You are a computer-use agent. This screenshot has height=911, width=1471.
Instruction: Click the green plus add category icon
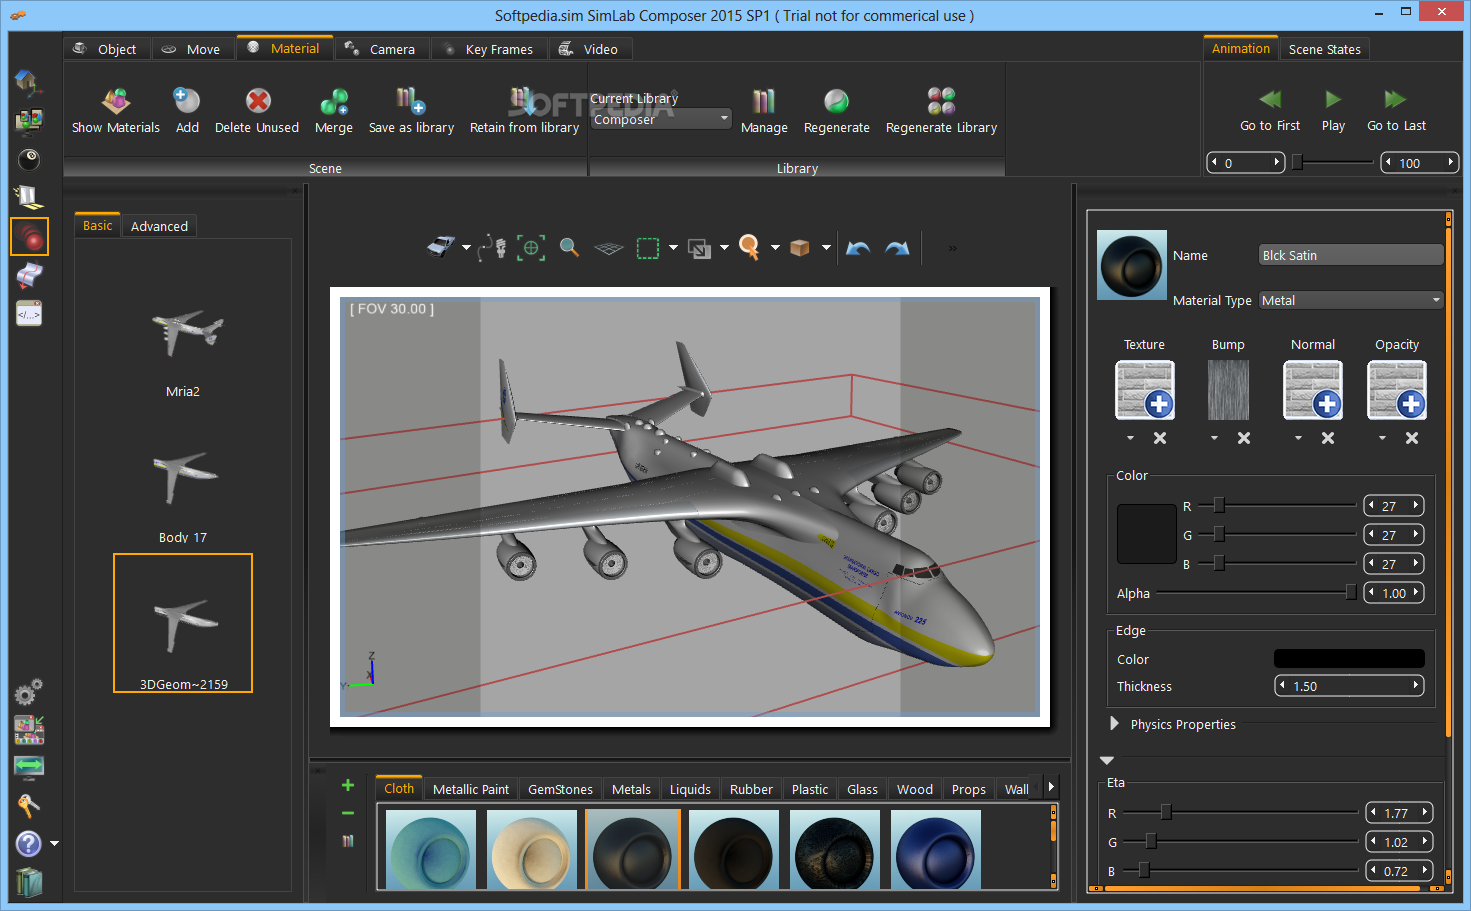(x=348, y=785)
